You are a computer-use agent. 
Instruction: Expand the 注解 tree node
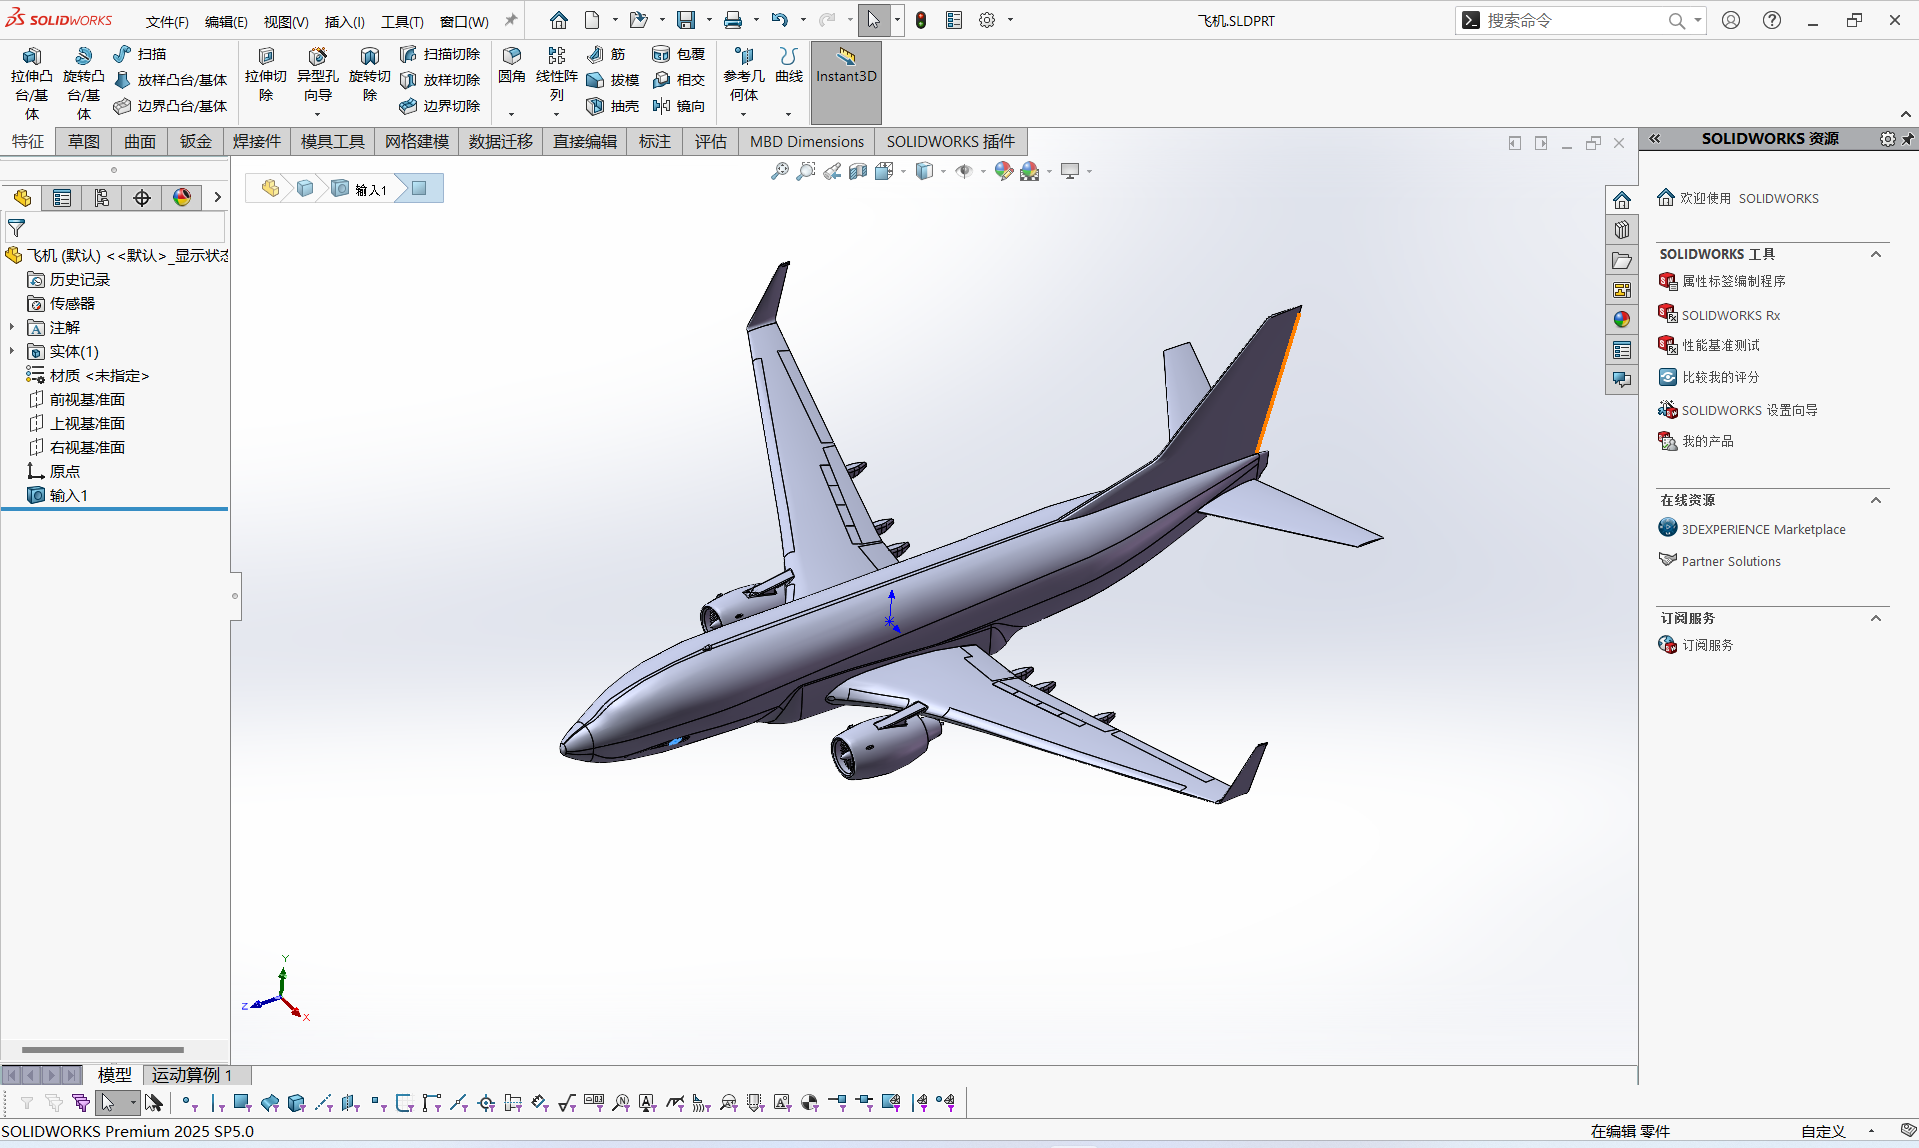pos(12,327)
